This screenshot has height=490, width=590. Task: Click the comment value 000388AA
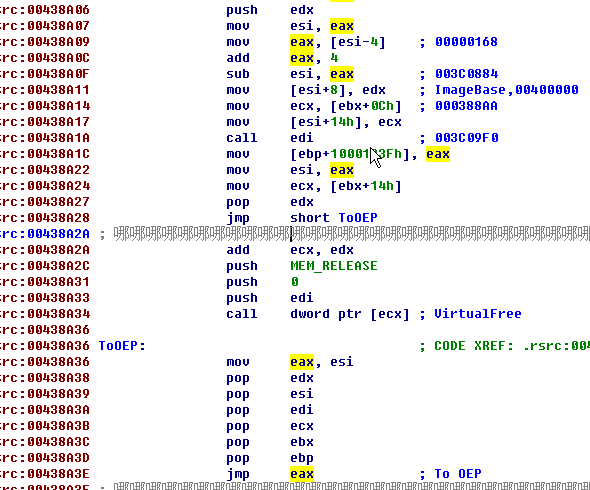[466, 106]
